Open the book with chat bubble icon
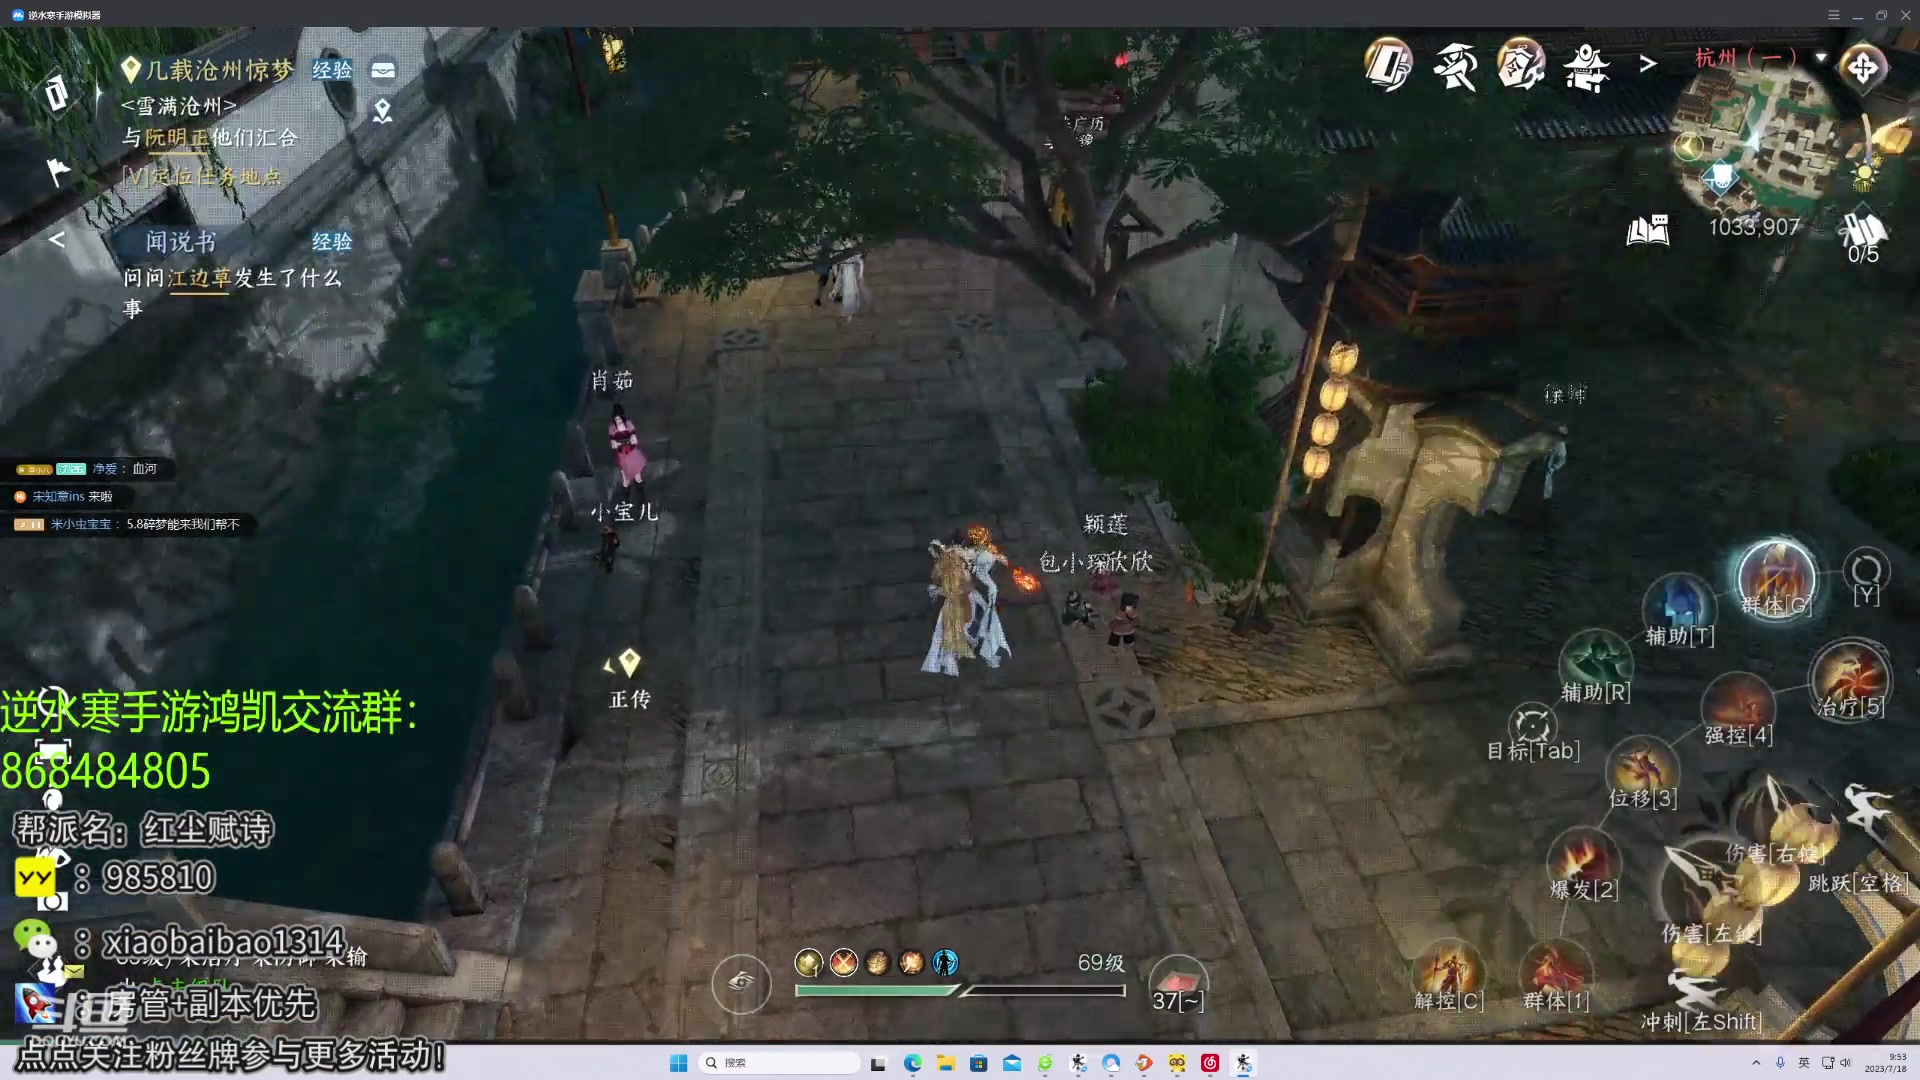1920x1080 pixels. (x=1648, y=231)
